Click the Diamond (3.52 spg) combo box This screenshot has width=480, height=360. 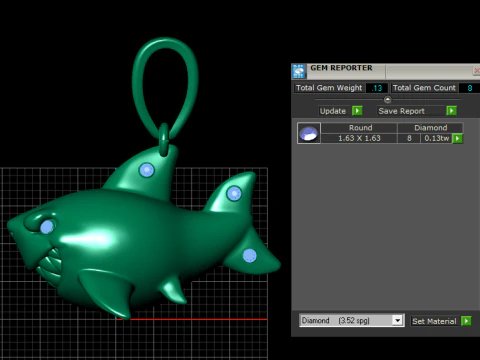(352, 321)
